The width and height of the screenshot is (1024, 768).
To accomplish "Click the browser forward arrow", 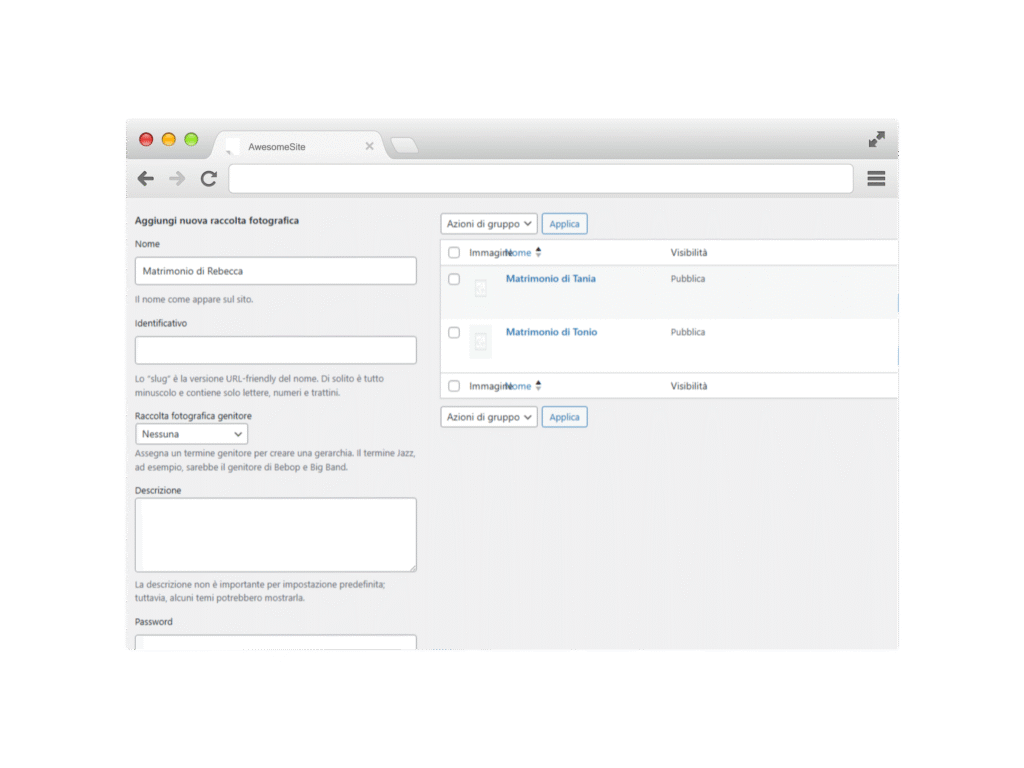I will coord(177,179).
